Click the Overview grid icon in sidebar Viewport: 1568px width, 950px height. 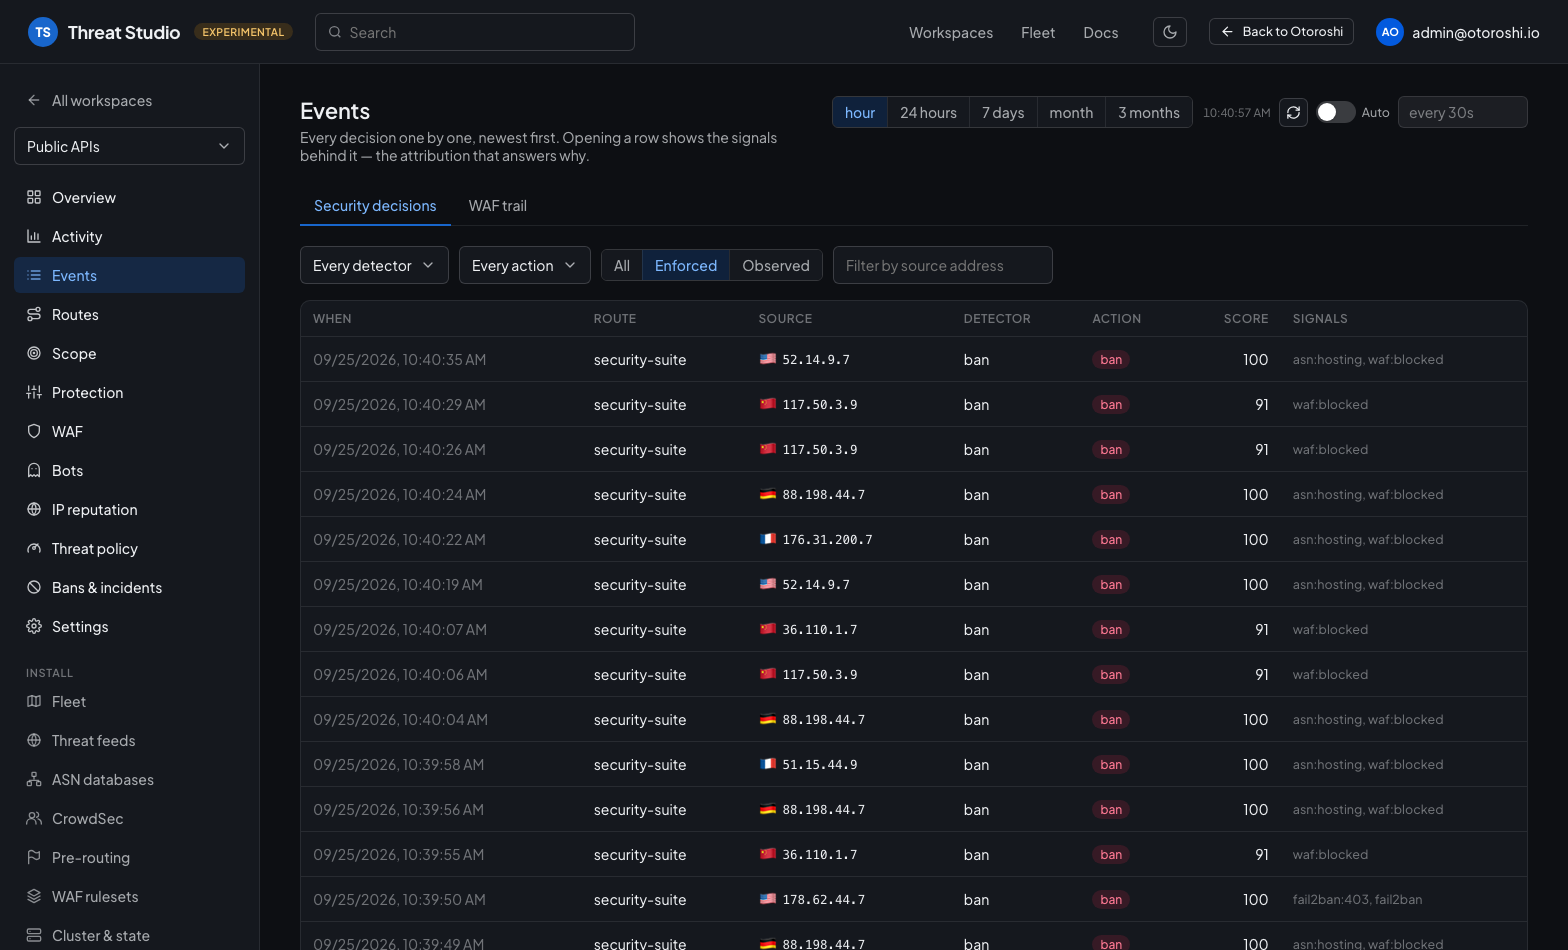(34, 197)
